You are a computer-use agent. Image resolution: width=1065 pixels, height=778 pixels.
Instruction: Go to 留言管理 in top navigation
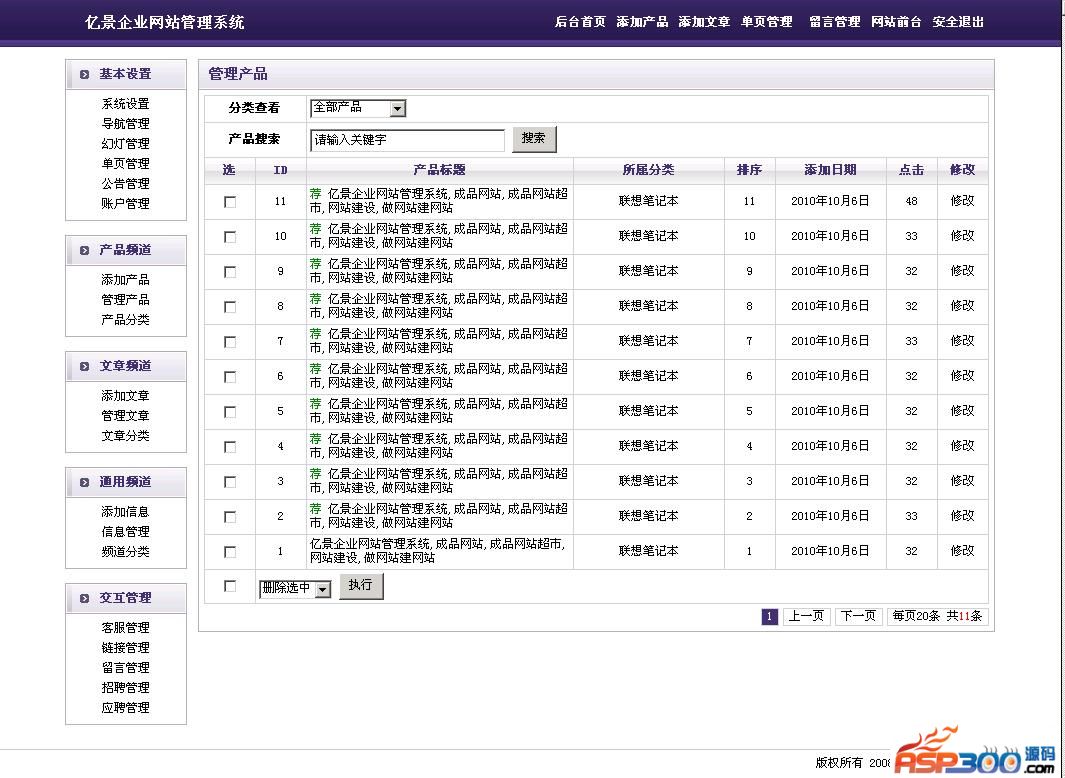point(834,22)
